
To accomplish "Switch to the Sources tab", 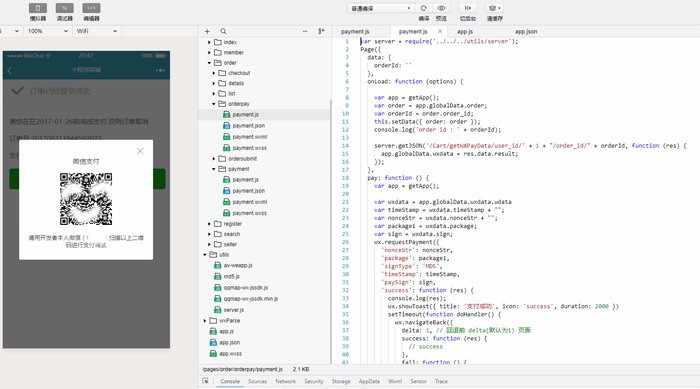I will point(258,381).
